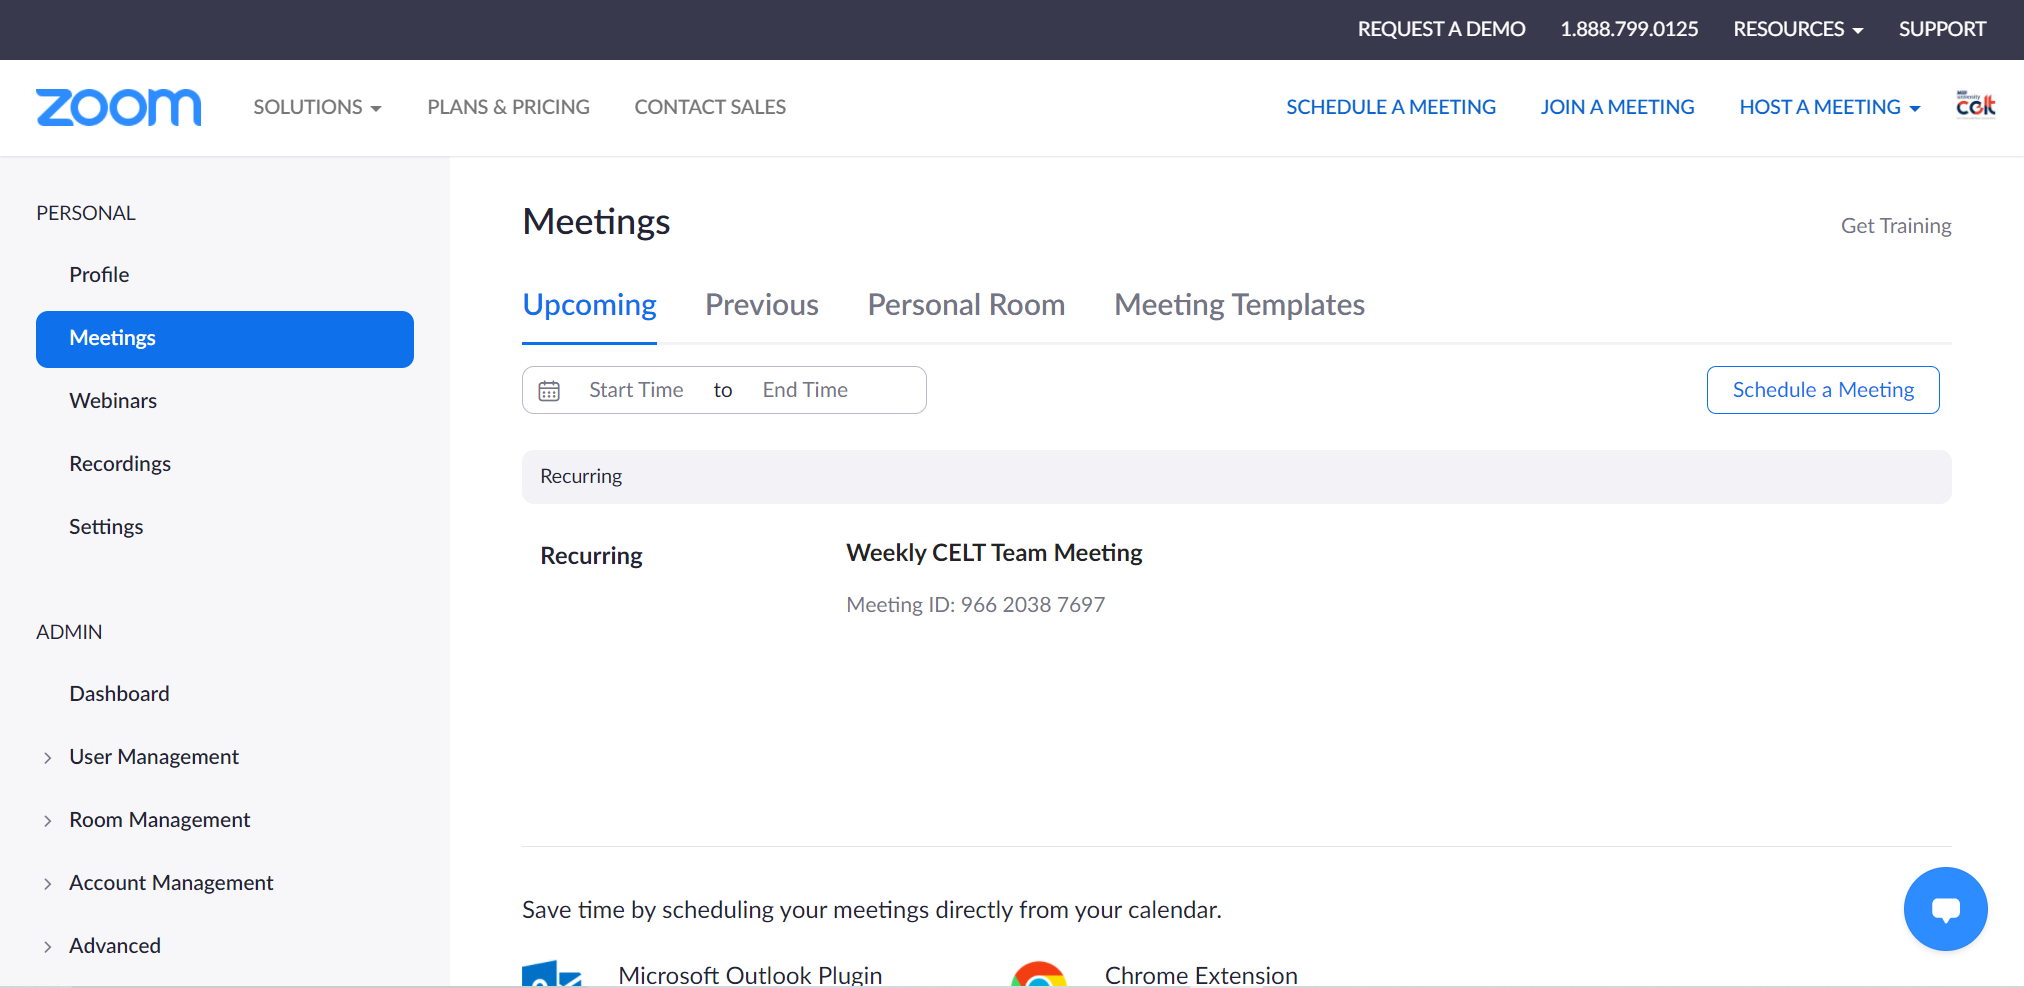2024x988 pixels.
Task: Click Join a Meeting link
Action: [1617, 107]
